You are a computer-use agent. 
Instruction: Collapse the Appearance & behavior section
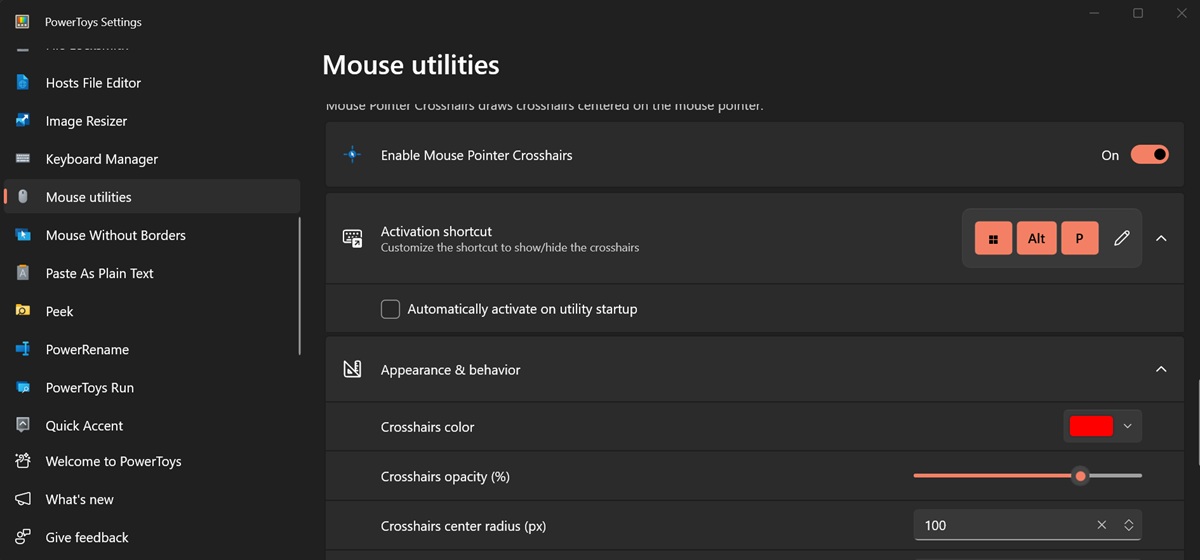tap(1161, 369)
